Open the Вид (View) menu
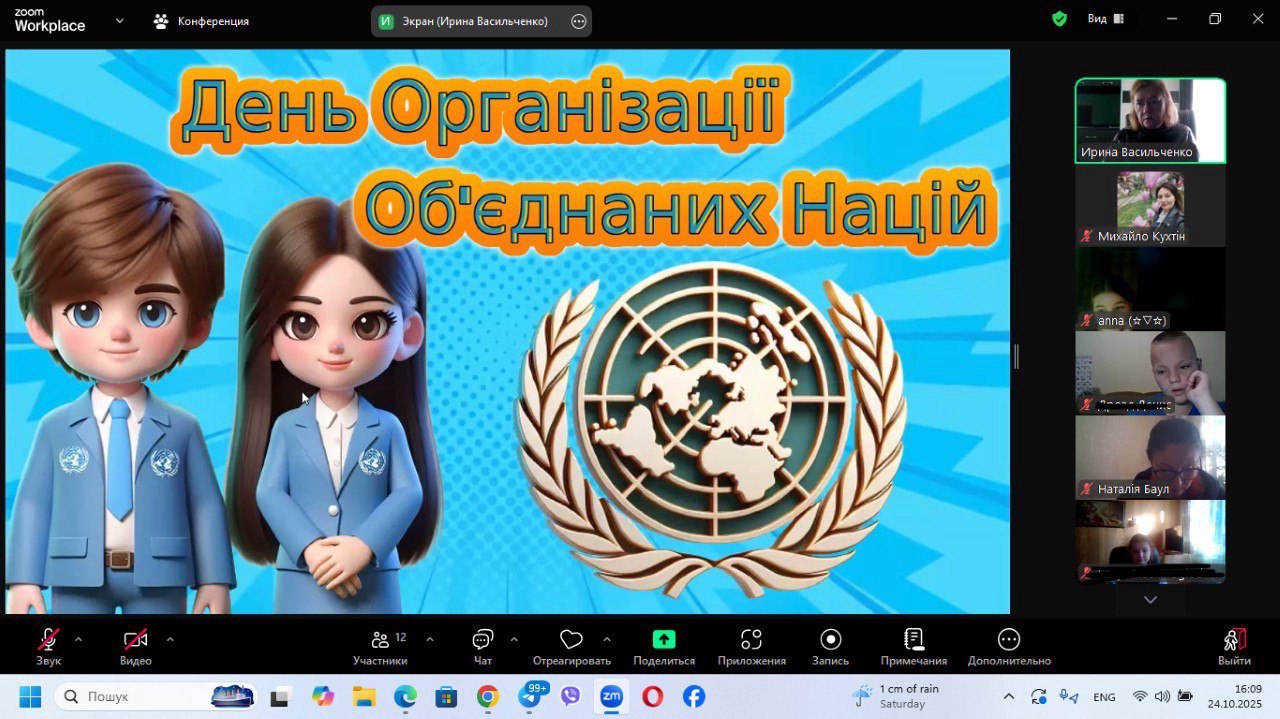Viewport: 1280px width, 719px height. [1105, 19]
